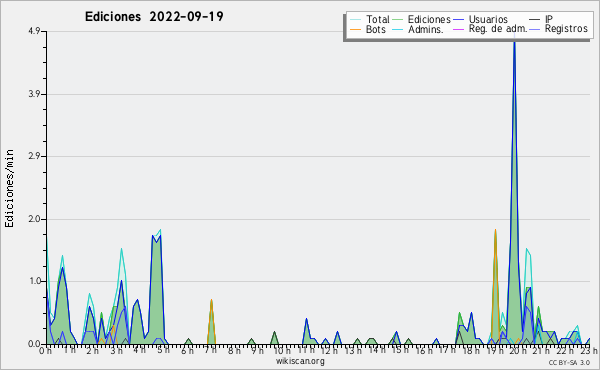Image resolution: width=600 pixels, height=370 pixels.
Task: Click the y-axis value 2.0
Action: click(34, 219)
